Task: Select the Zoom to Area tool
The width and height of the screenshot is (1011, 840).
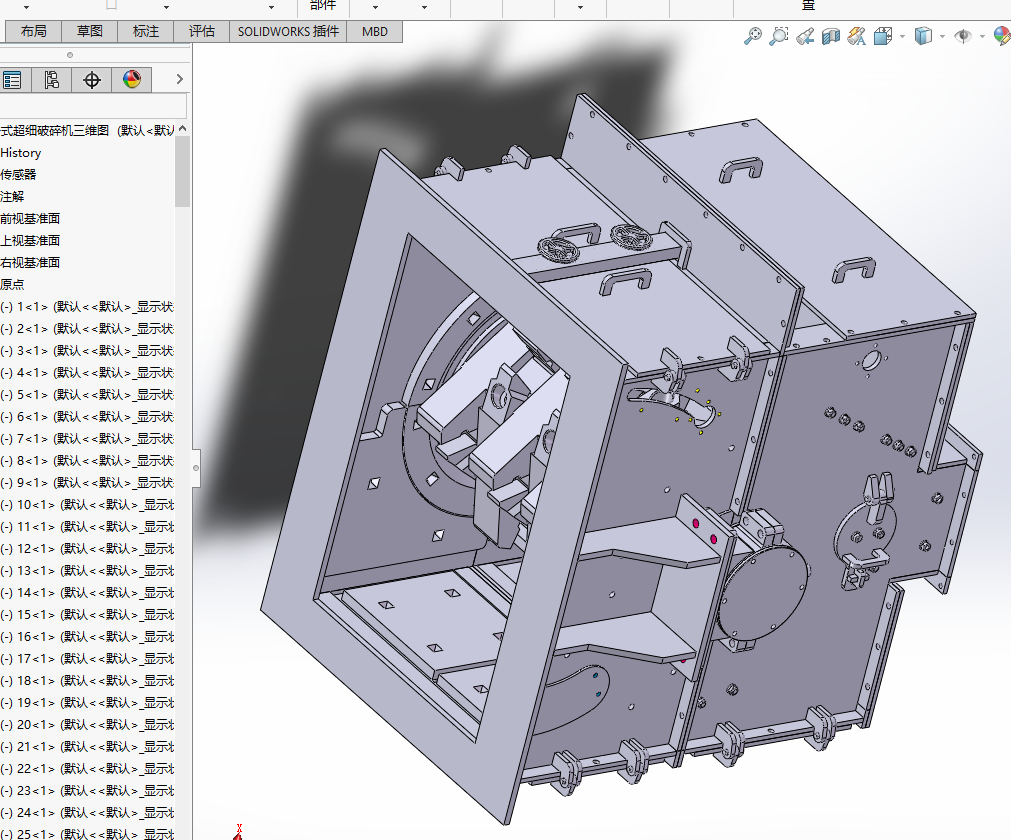Action: point(779,36)
